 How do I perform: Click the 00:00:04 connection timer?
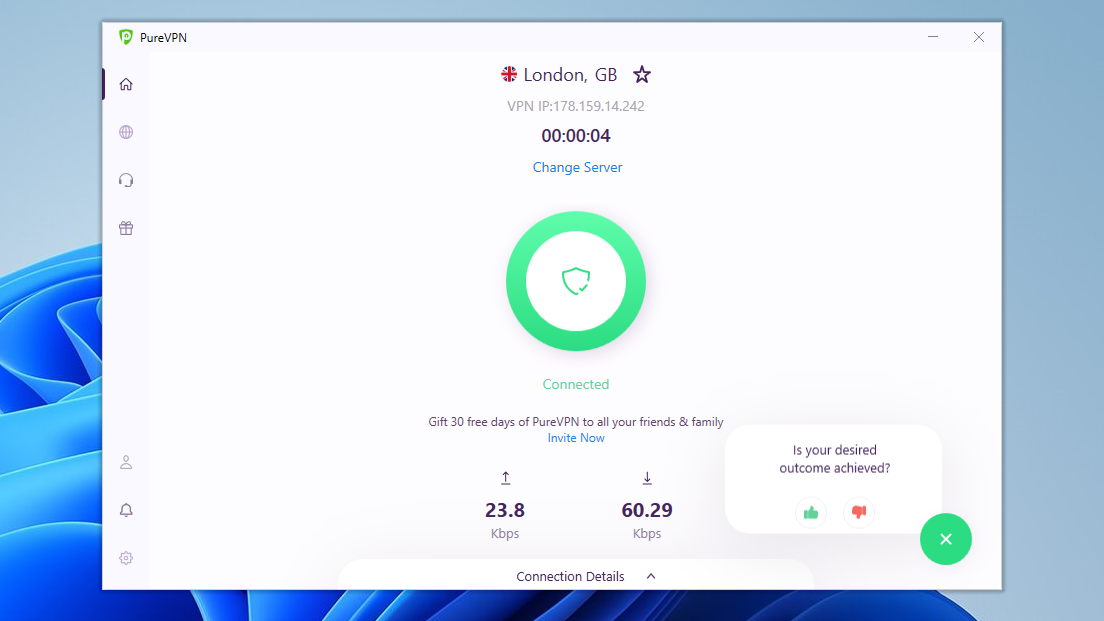click(576, 136)
